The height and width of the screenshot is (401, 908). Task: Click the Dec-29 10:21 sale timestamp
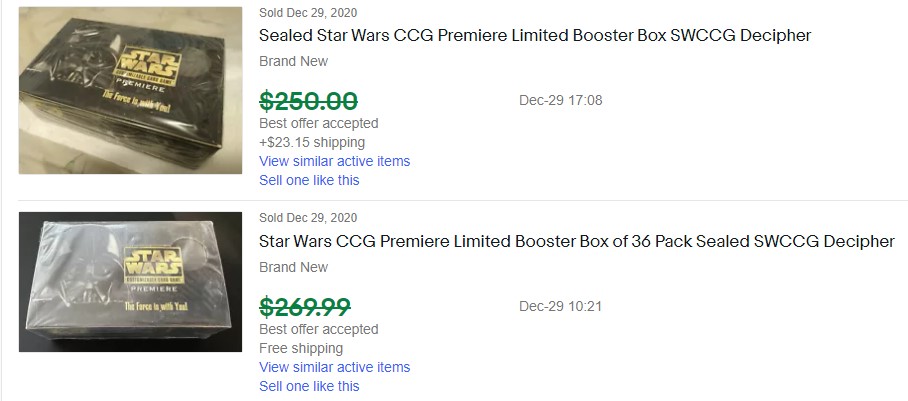[560, 306]
